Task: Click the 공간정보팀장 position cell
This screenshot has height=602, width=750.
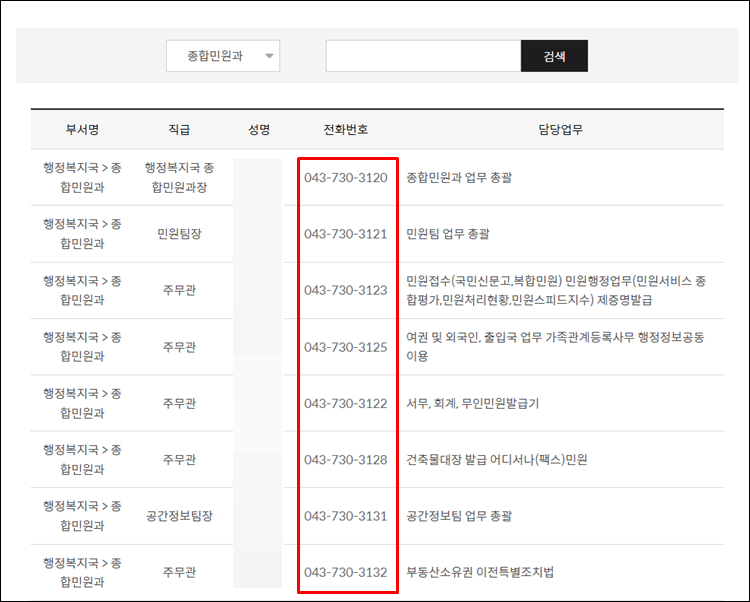Action: coord(179,516)
